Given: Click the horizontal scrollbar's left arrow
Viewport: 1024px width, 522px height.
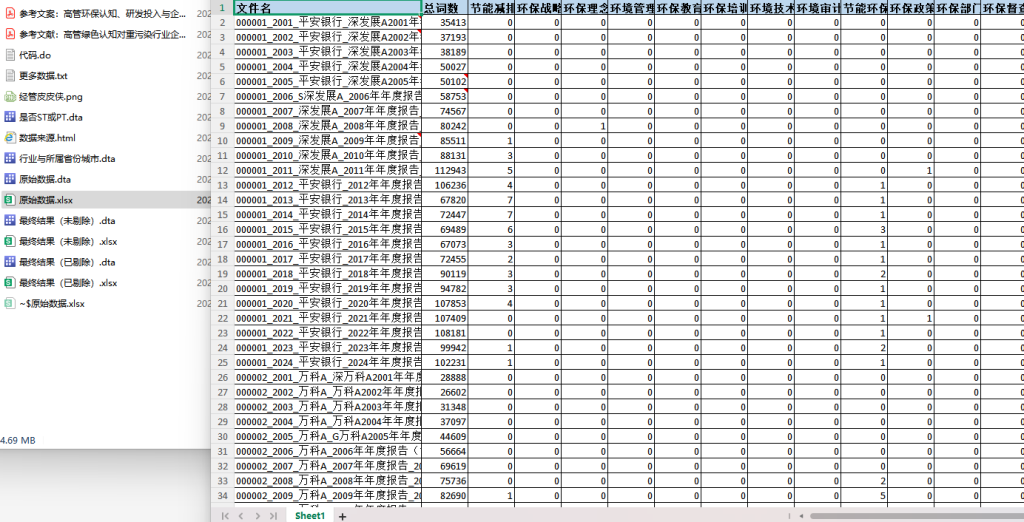Looking at the screenshot, I should [x=801, y=516].
